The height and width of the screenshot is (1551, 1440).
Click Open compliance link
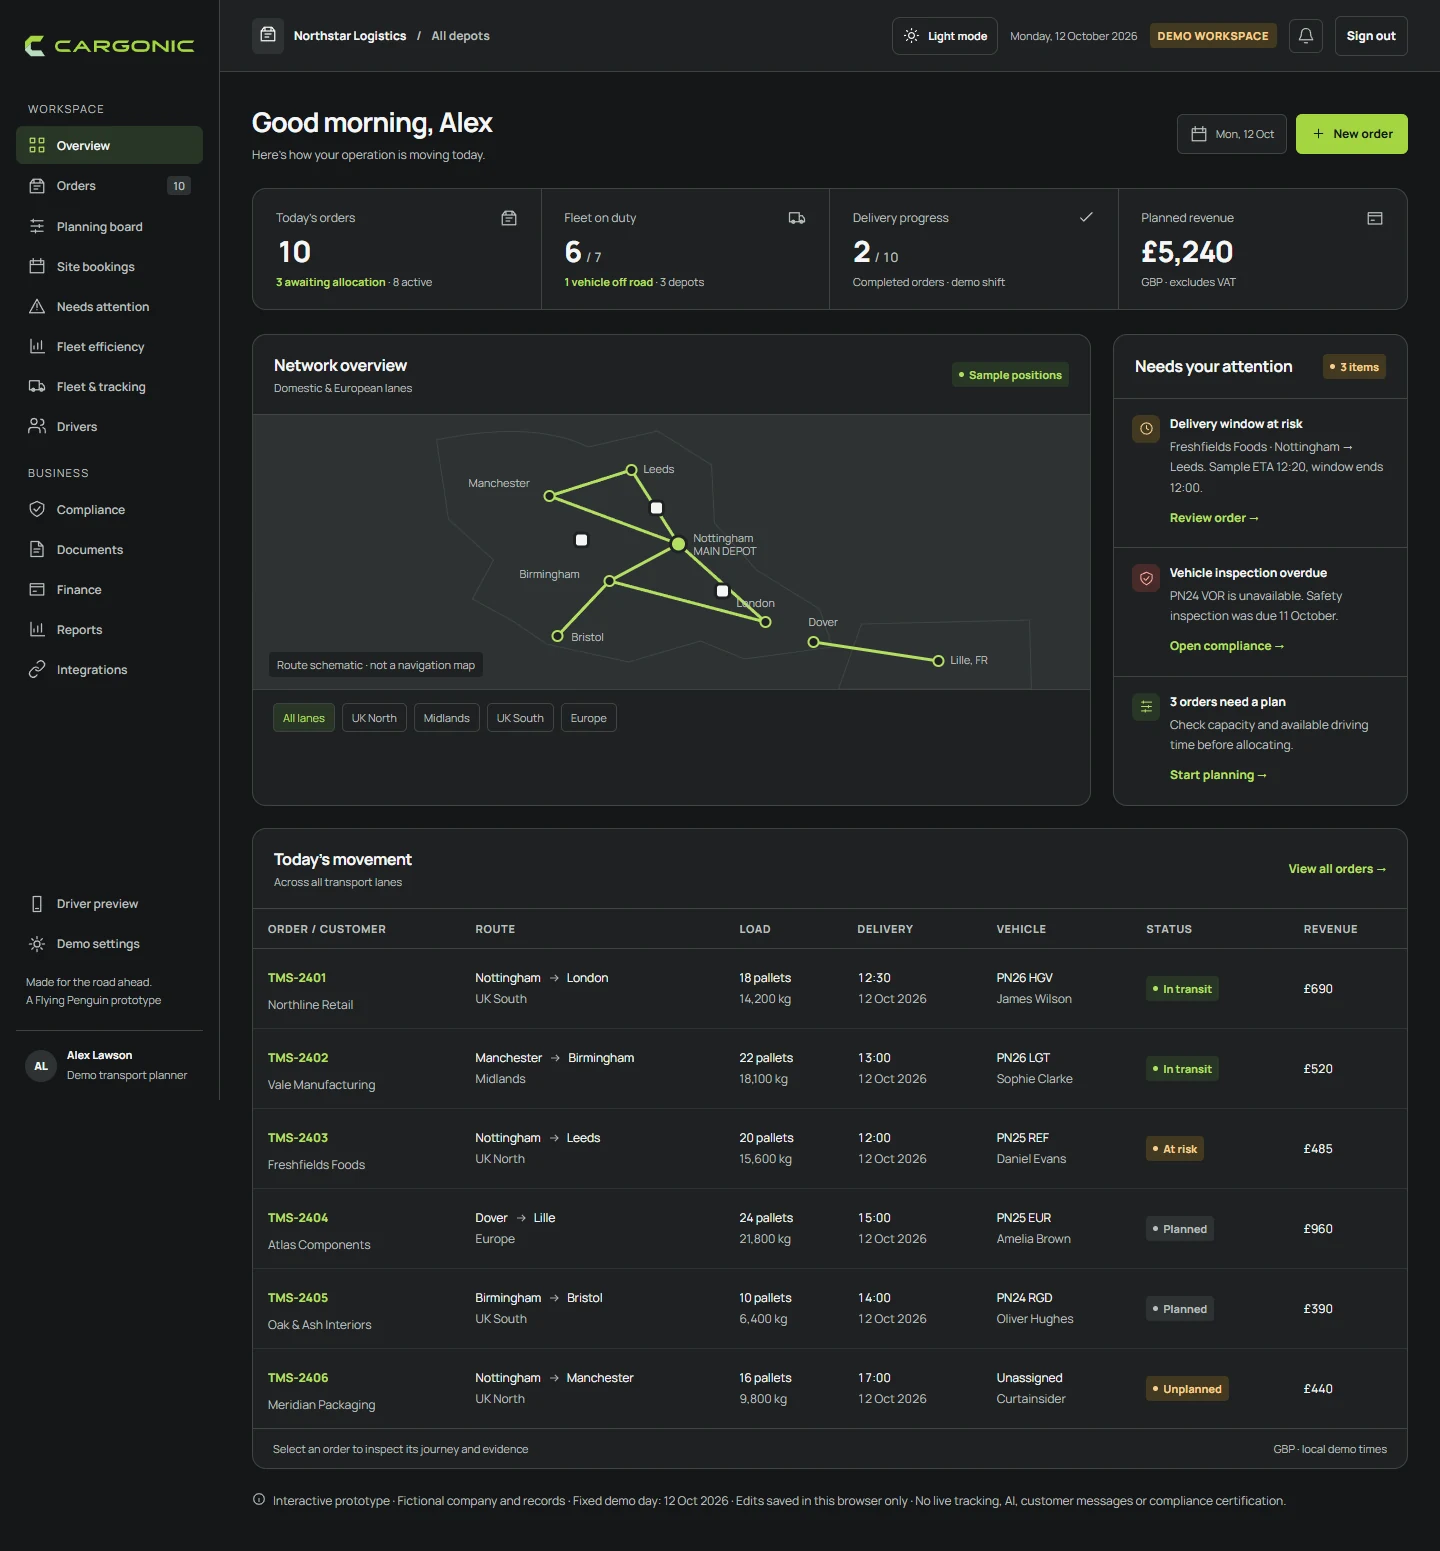[1227, 646]
